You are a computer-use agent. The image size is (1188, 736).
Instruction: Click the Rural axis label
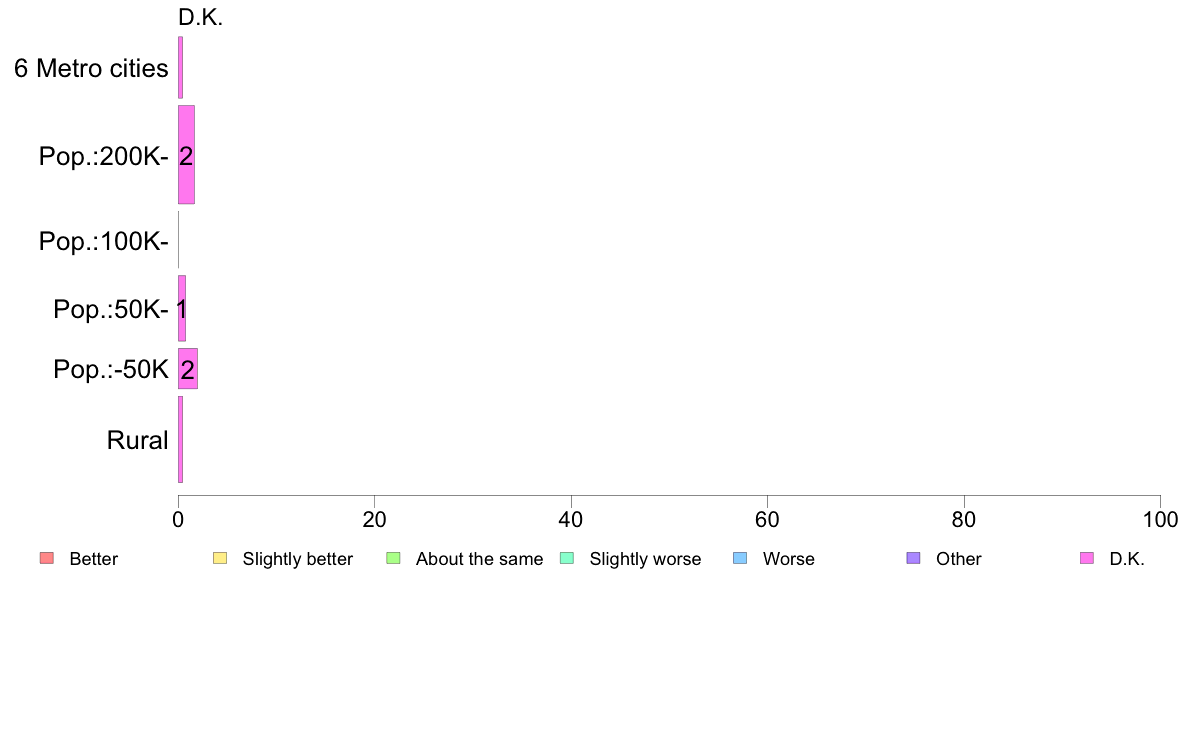click(x=137, y=440)
